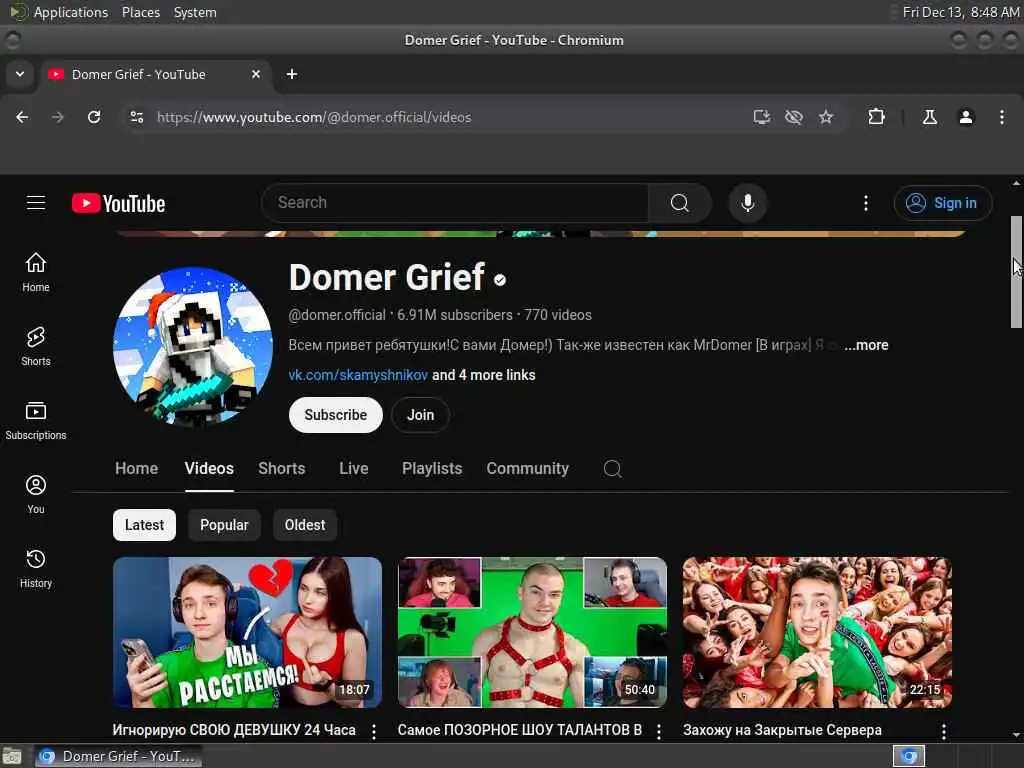Select the Popular sort filter

tap(224, 525)
